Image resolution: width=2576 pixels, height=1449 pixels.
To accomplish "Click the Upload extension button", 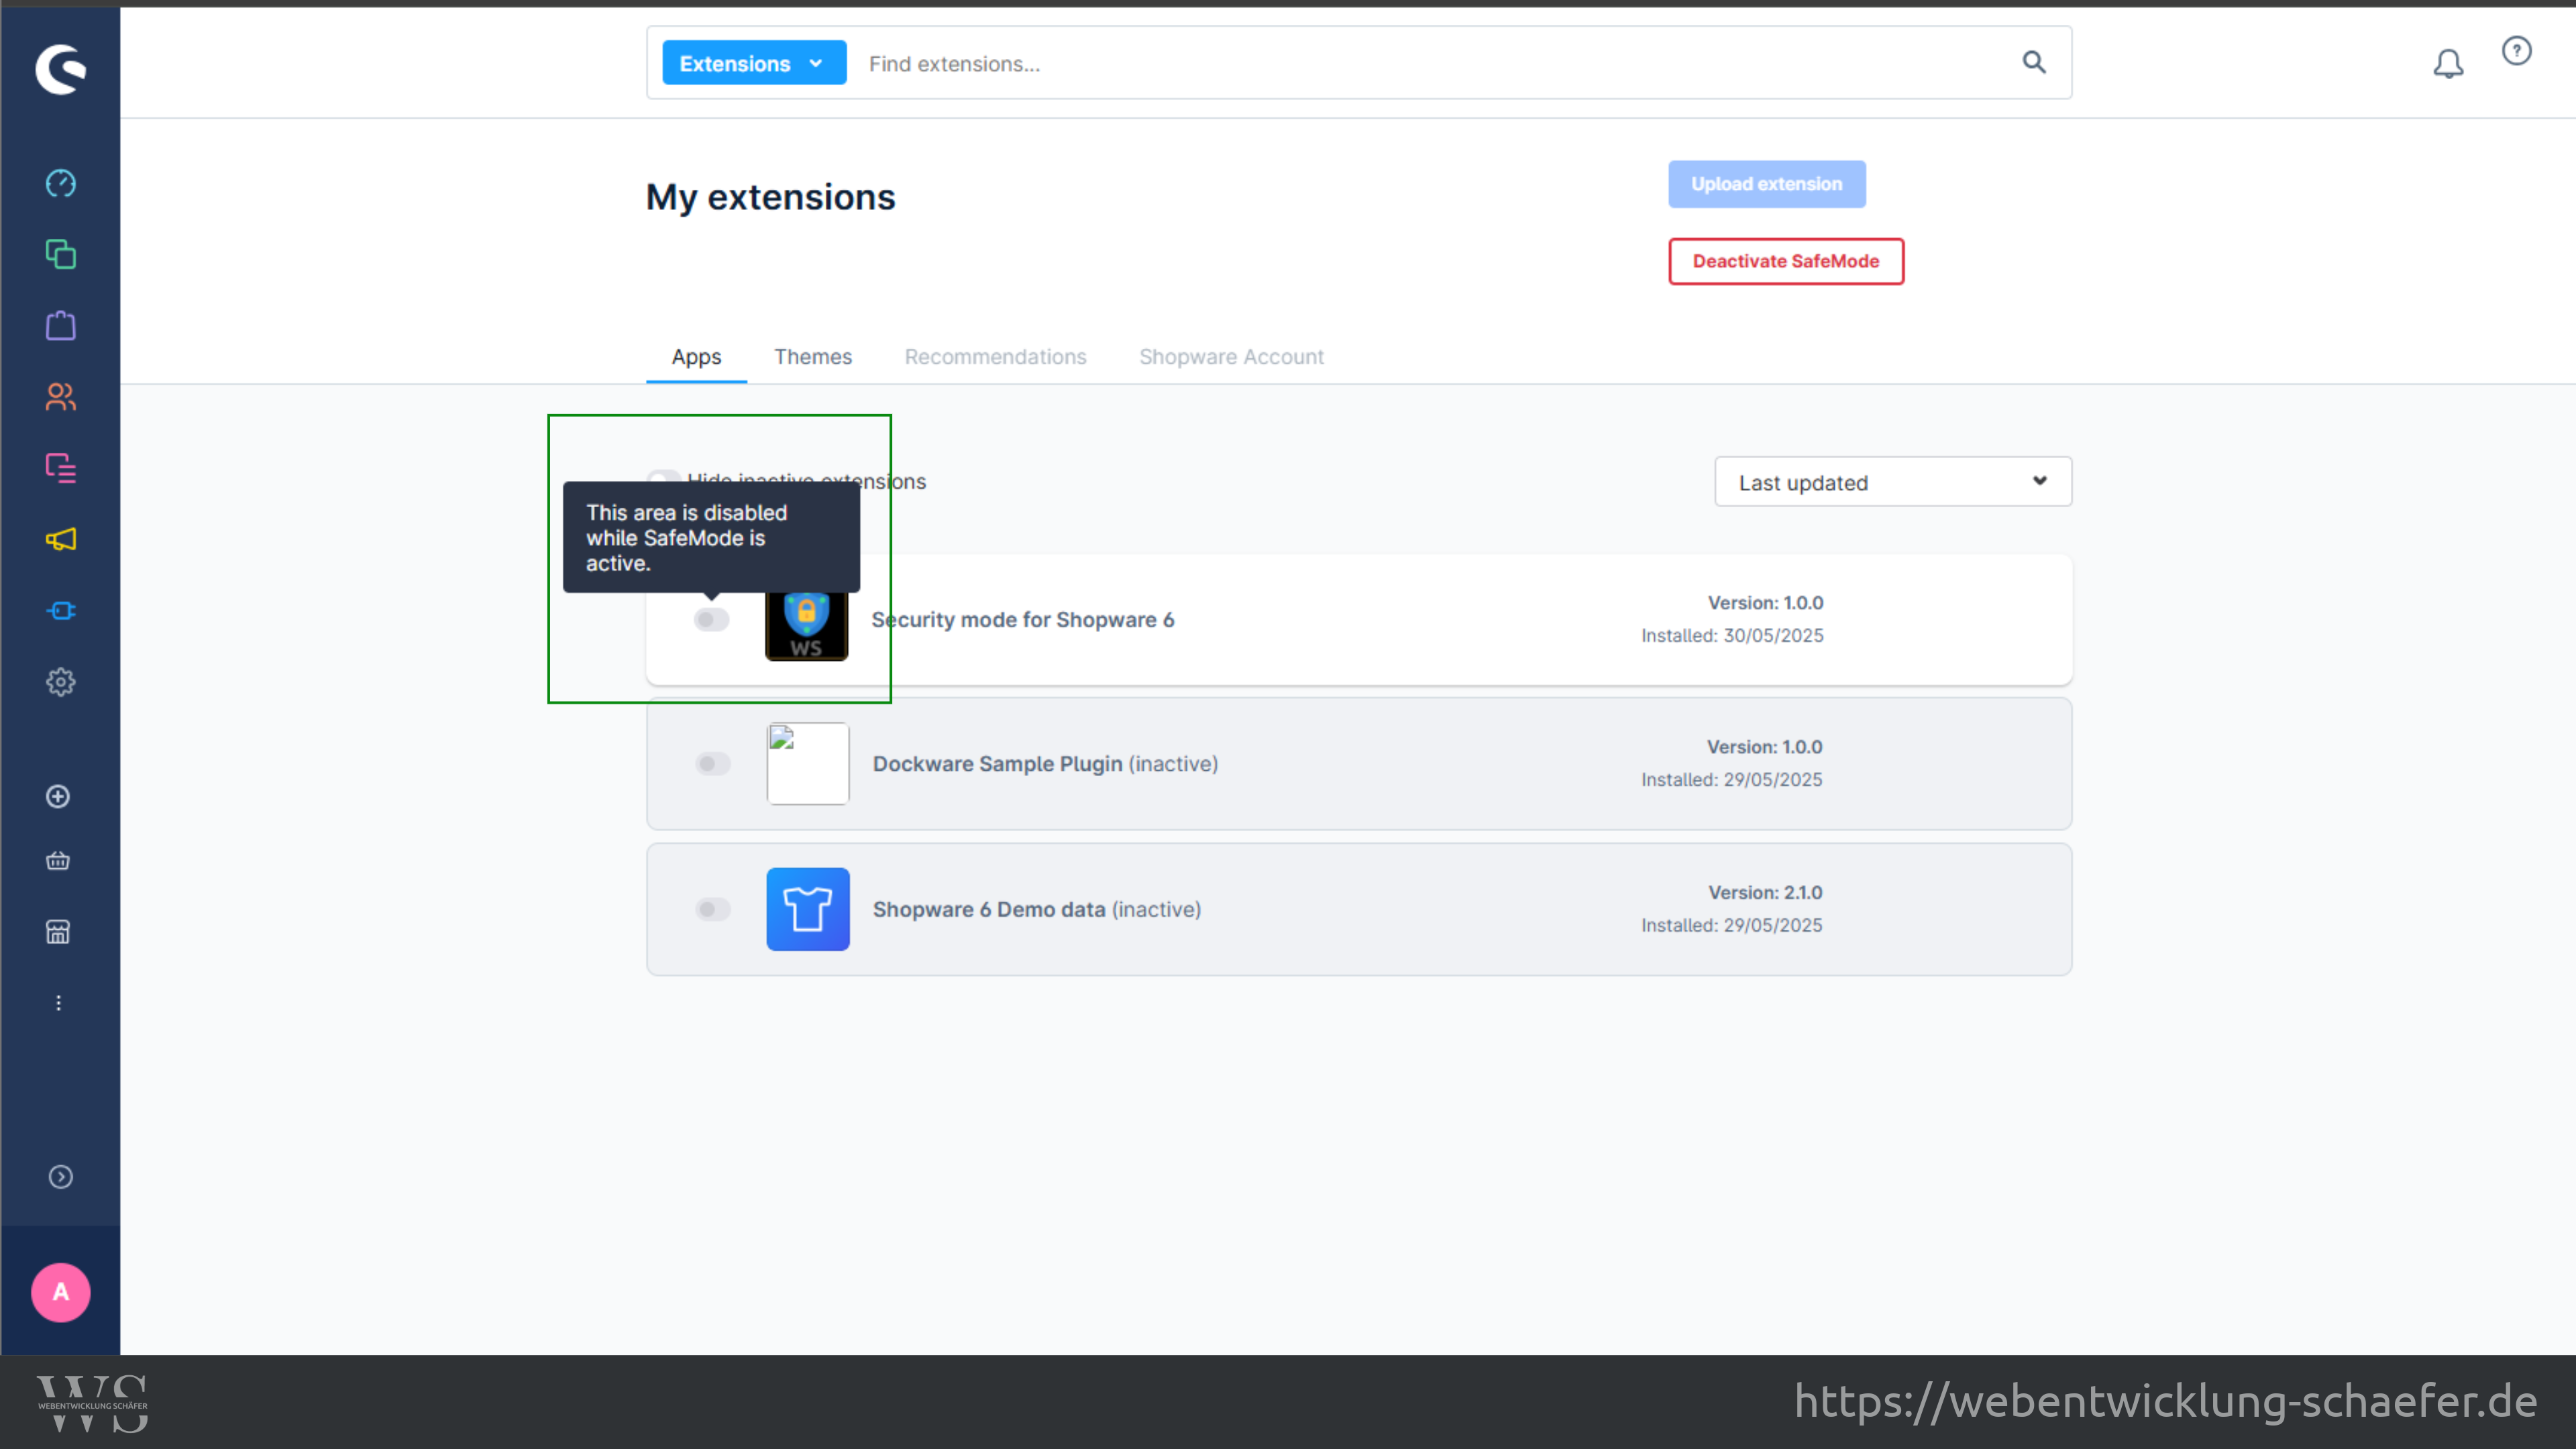I will tap(1766, 184).
